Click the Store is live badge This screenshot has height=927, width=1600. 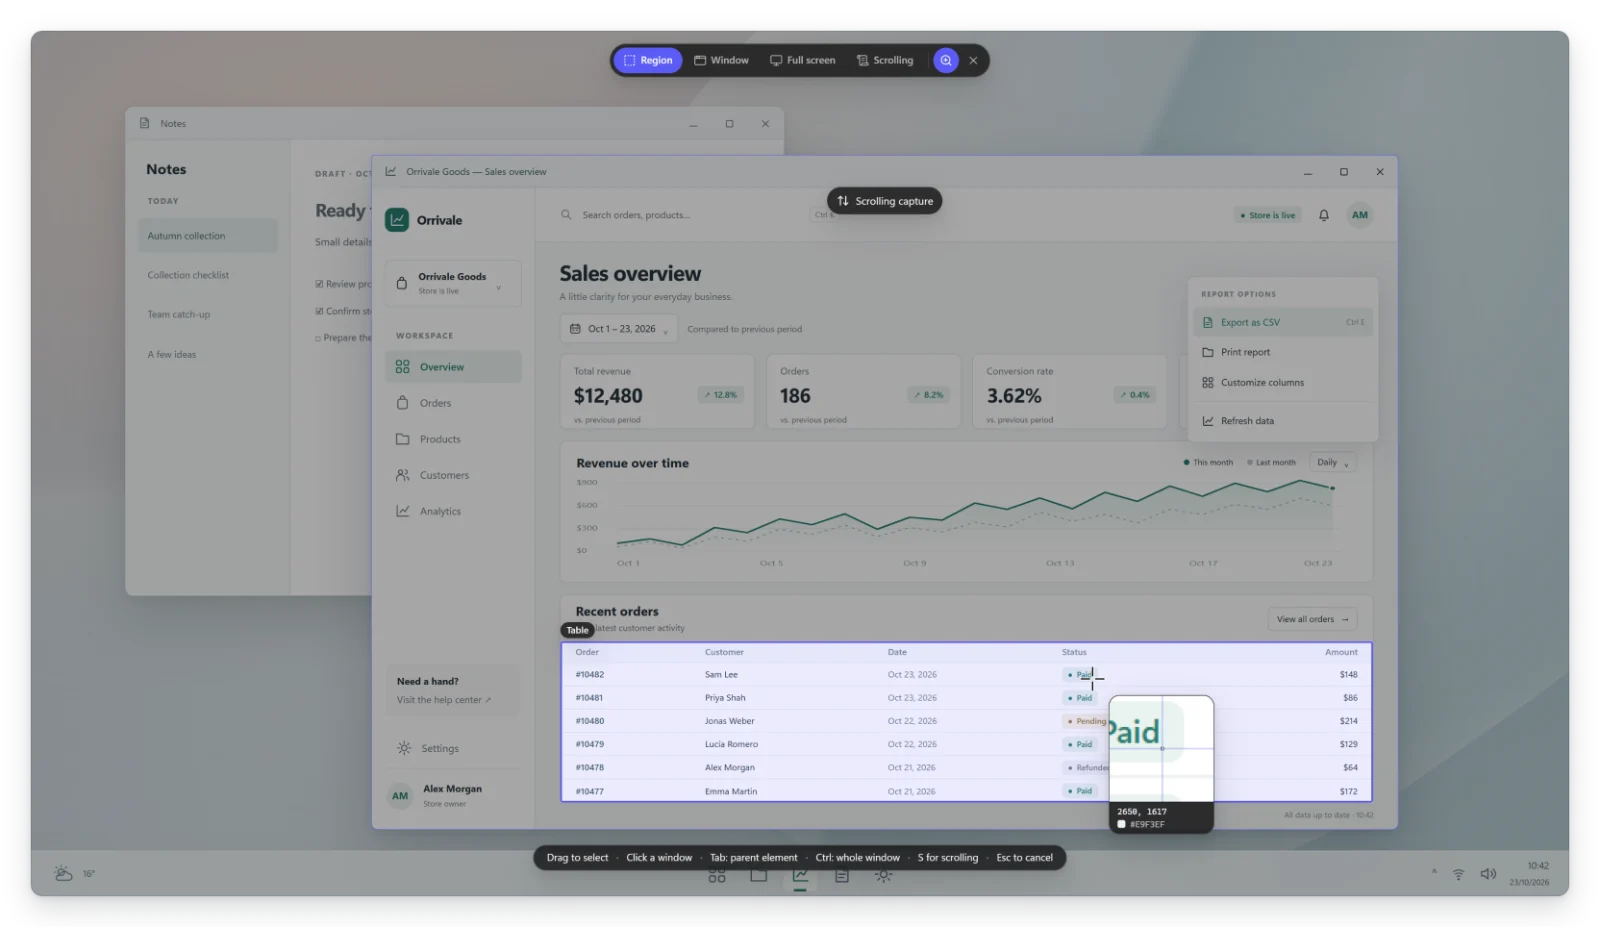pyautogui.click(x=1268, y=215)
